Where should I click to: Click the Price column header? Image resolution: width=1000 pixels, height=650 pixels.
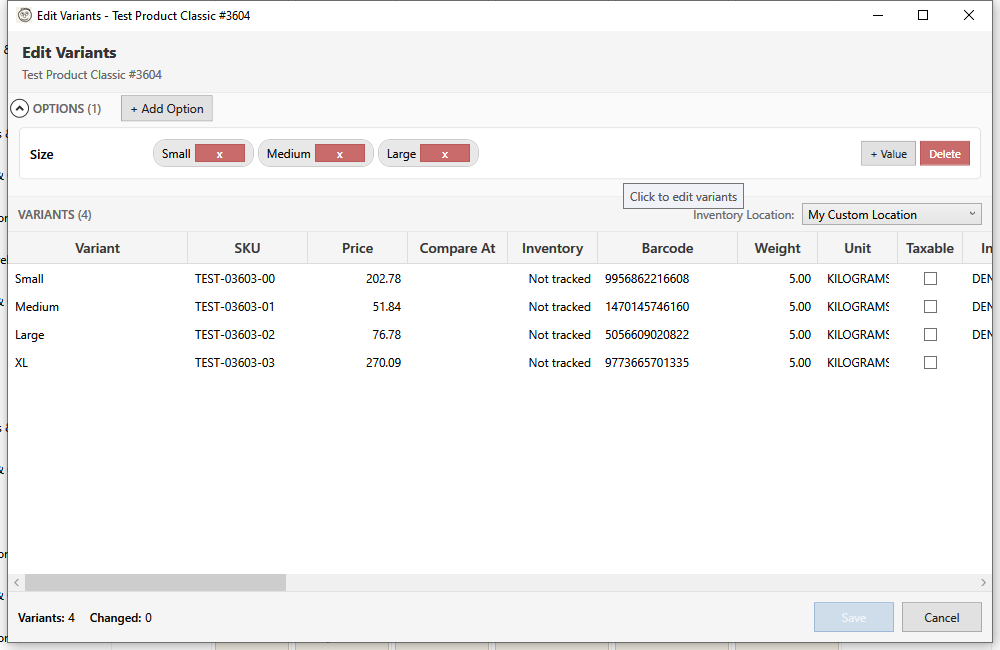pos(357,247)
